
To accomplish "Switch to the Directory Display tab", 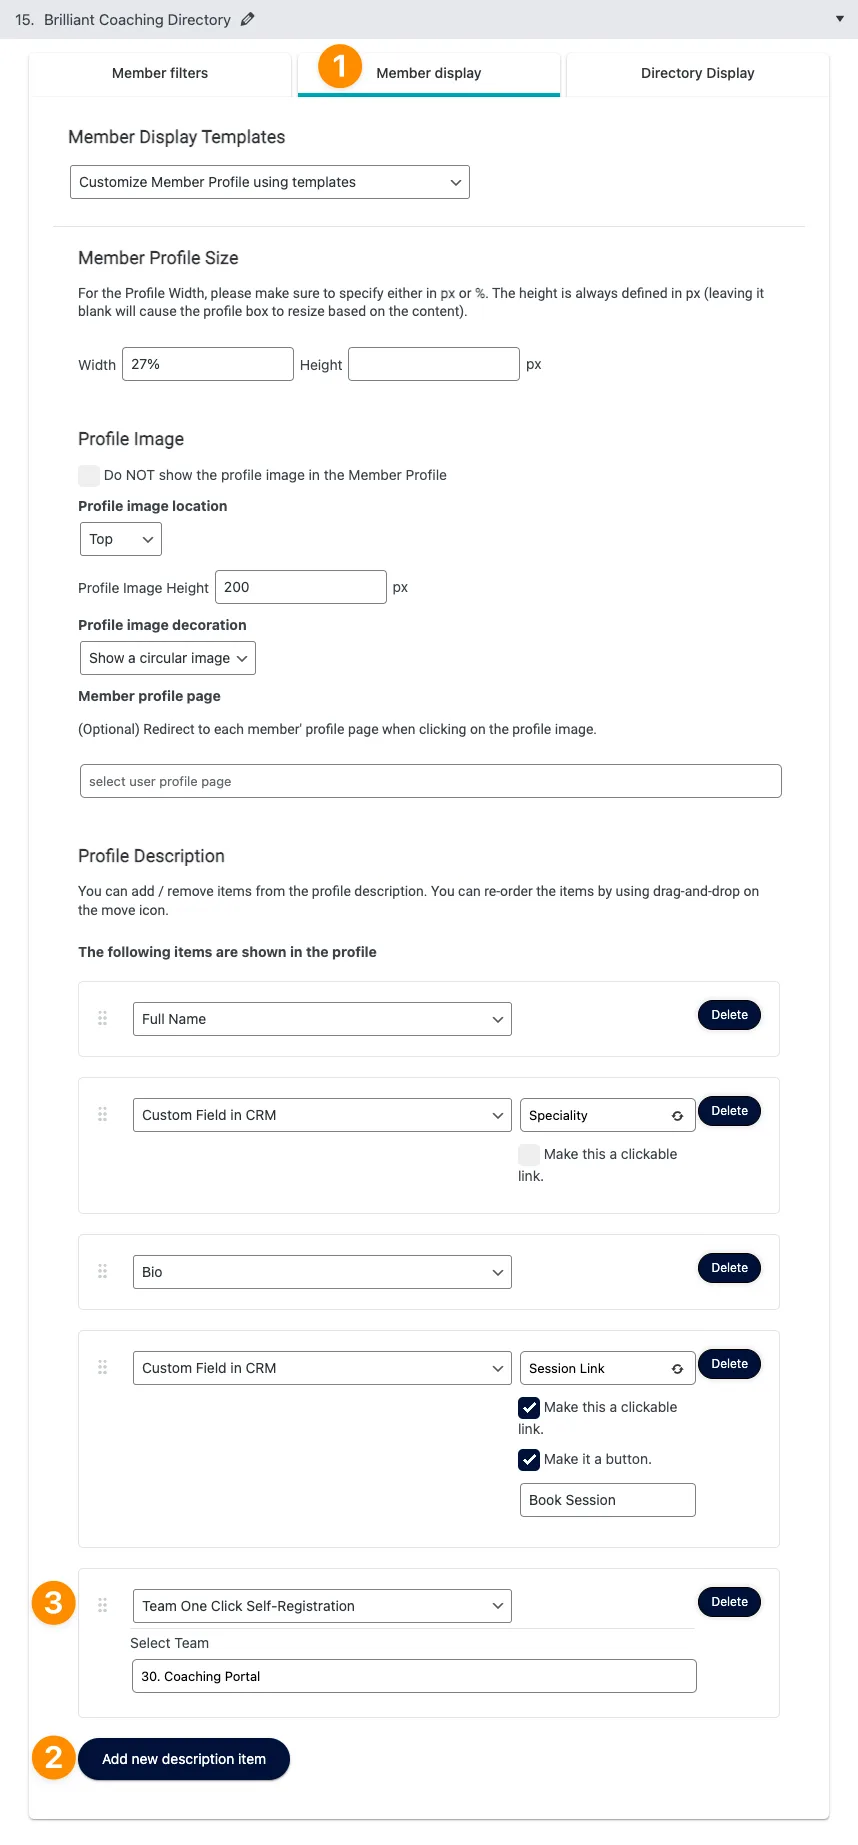I will (x=697, y=72).
